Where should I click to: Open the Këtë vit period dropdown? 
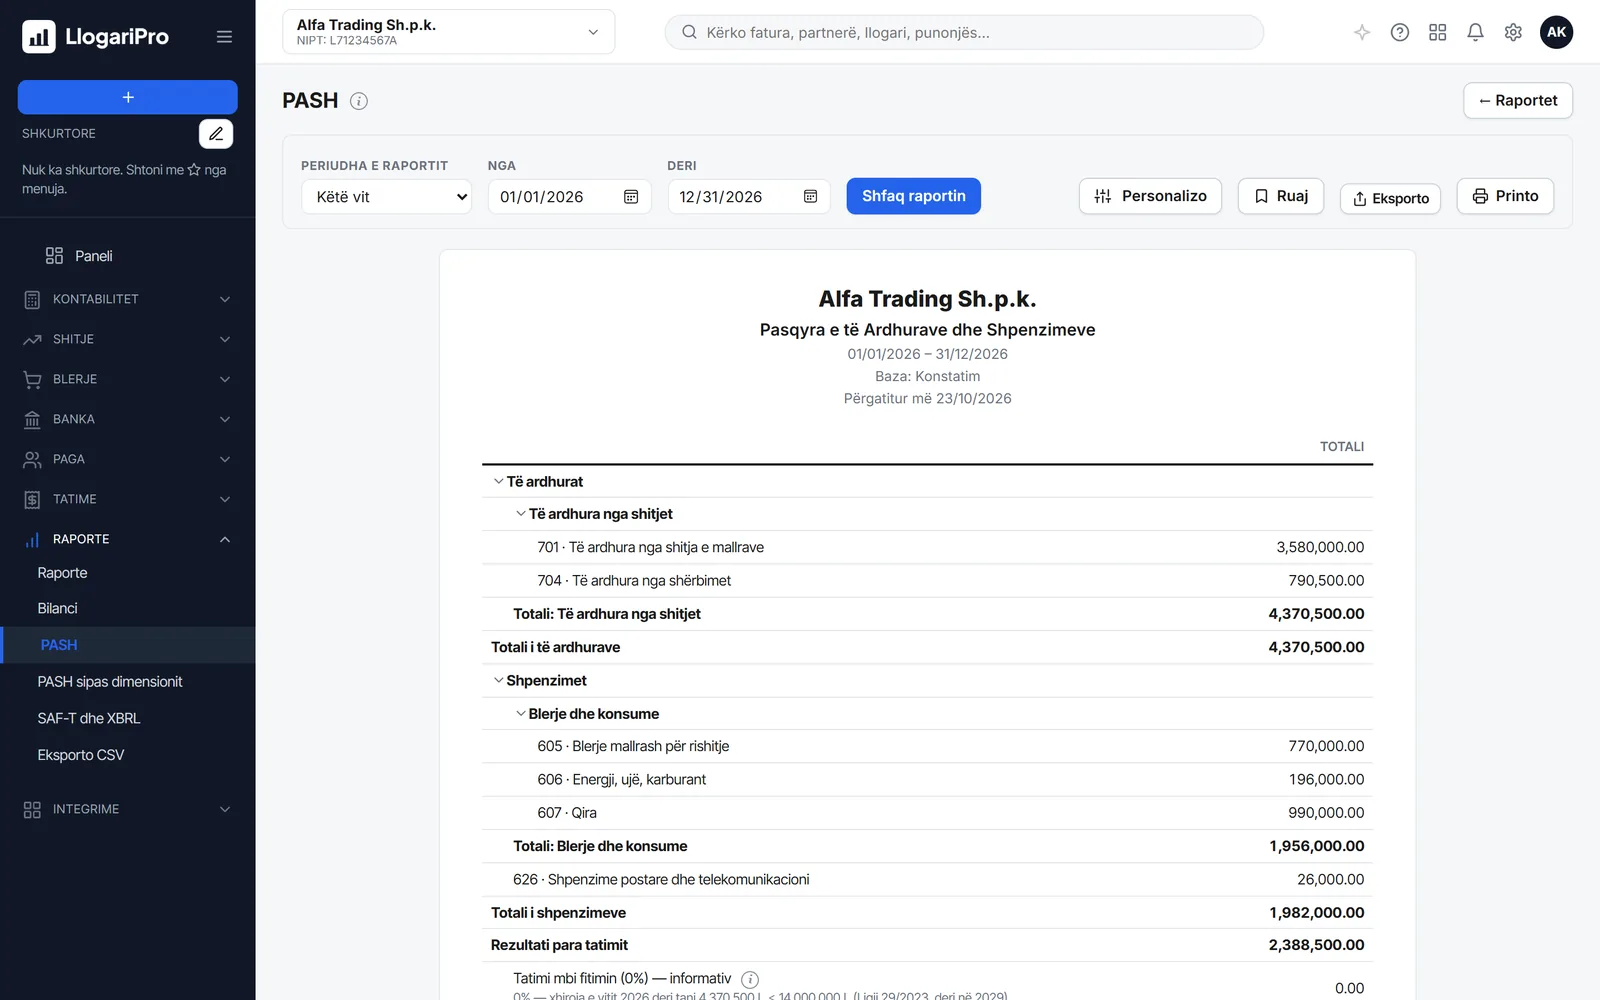(386, 197)
